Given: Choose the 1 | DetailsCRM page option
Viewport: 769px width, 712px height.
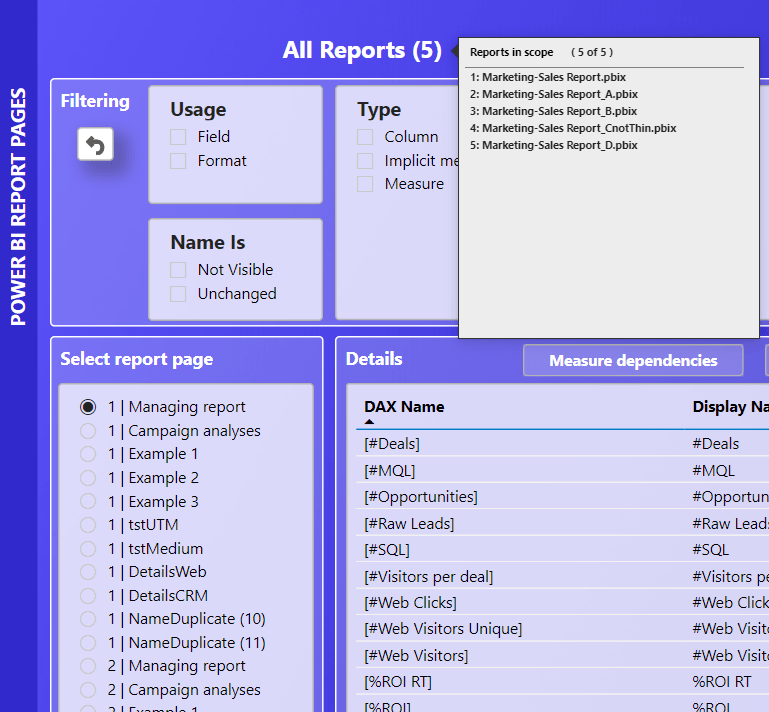Looking at the screenshot, I should pyautogui.click(x=89, y=596).
